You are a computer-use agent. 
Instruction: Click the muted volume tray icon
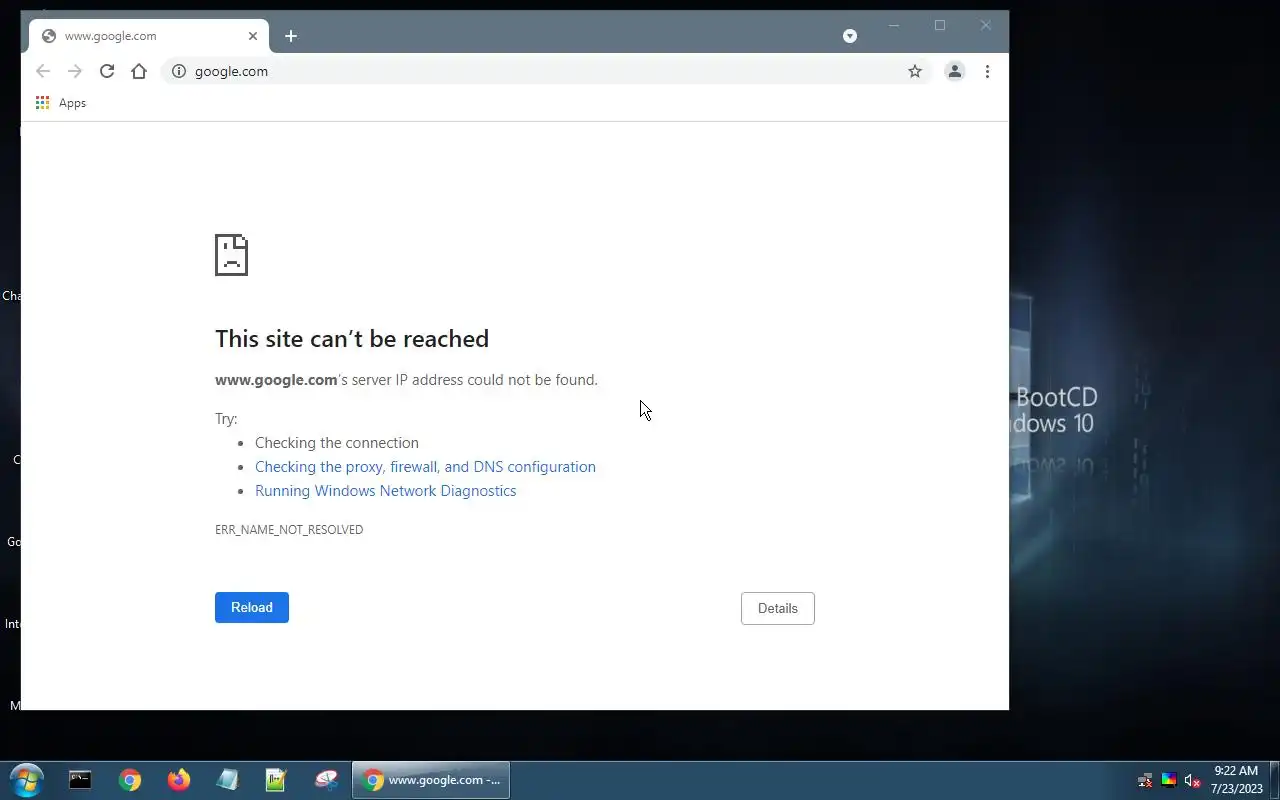tap(1192, 781)
